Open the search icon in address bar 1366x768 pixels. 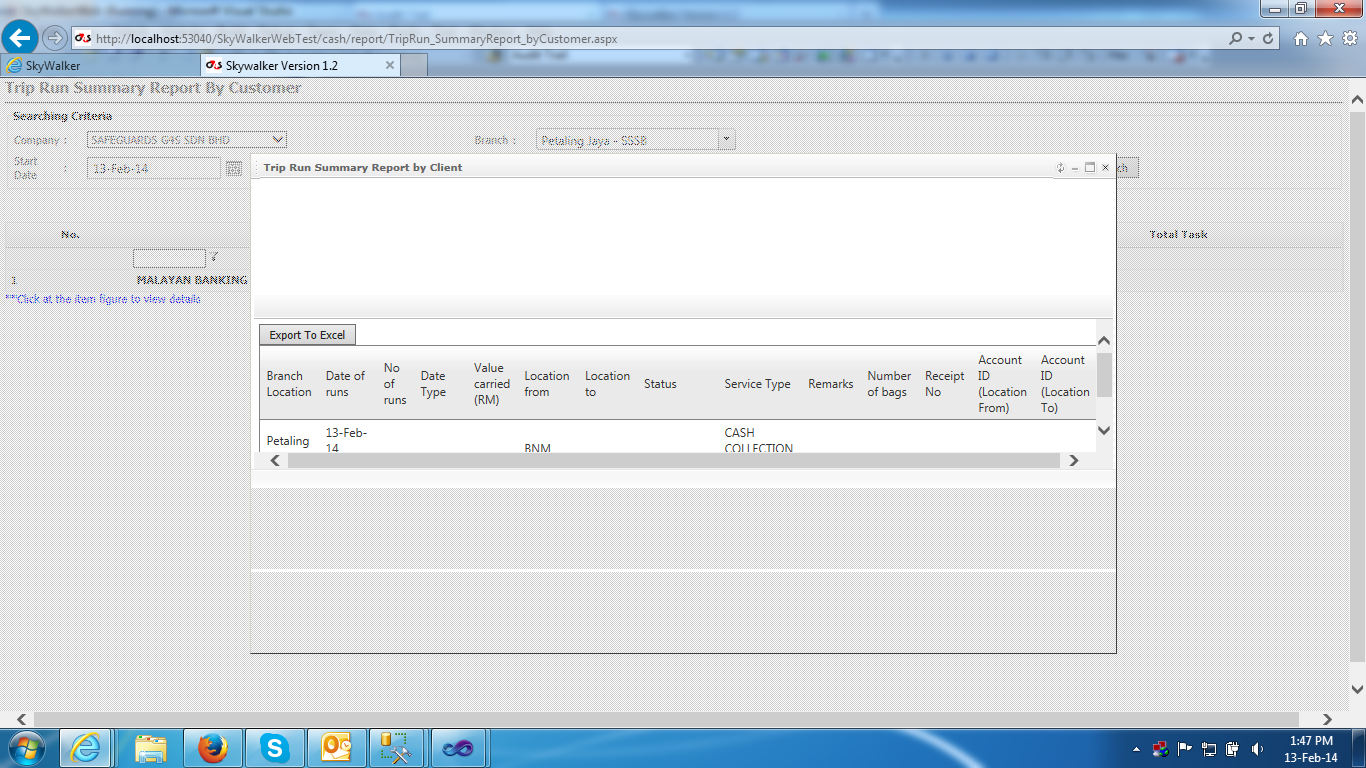(1236, 38)
